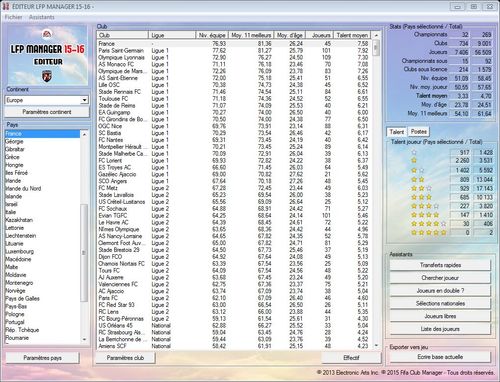Select the FC Nantes club row
The height and width of the screenshot is (382, 500).
pos(234,140)
